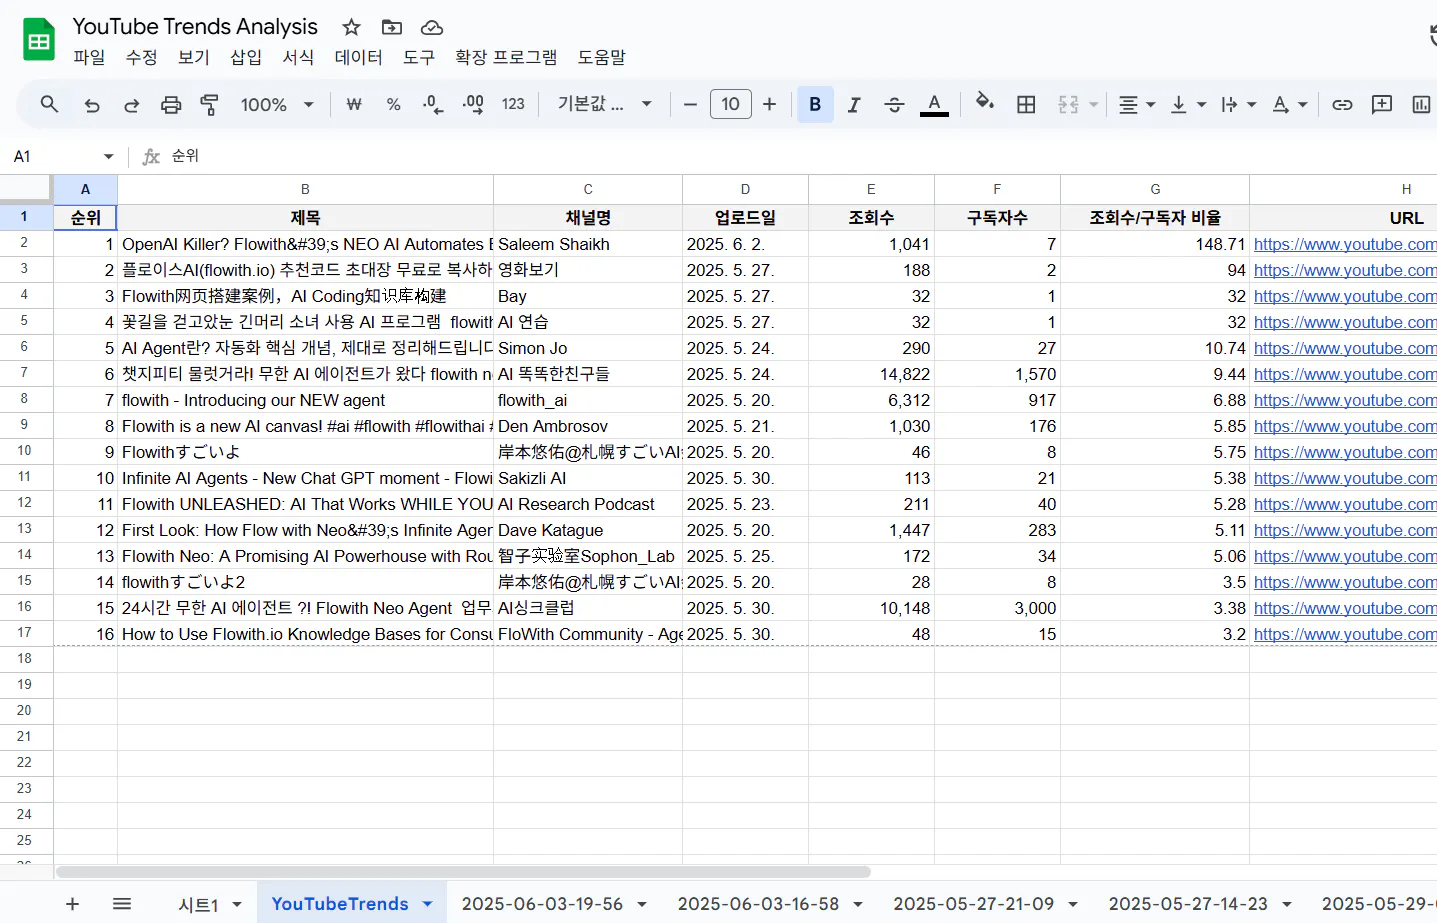Open the cell borders tool
Viewport: 1437px width, 923px height.
coord(1026,104)
